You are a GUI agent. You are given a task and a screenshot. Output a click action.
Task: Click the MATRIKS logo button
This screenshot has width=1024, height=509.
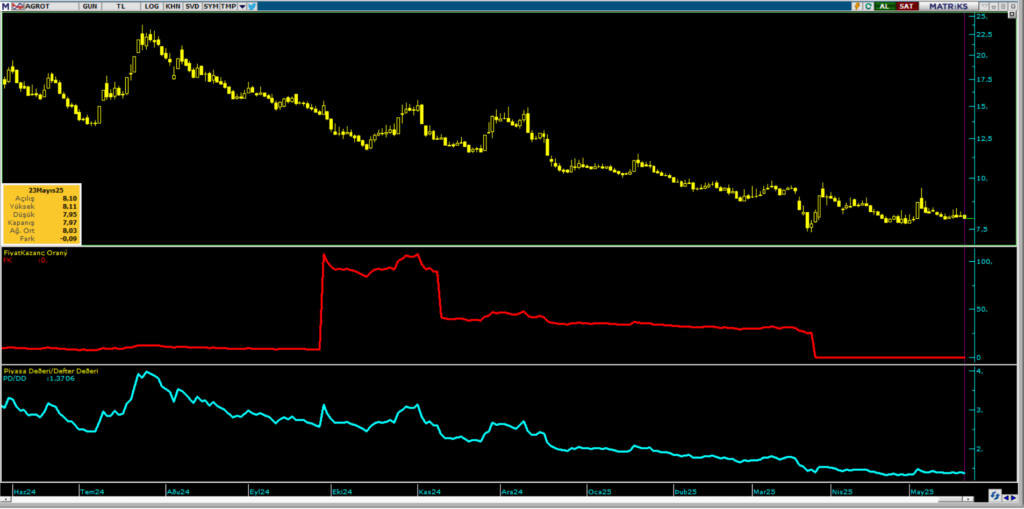948,6
